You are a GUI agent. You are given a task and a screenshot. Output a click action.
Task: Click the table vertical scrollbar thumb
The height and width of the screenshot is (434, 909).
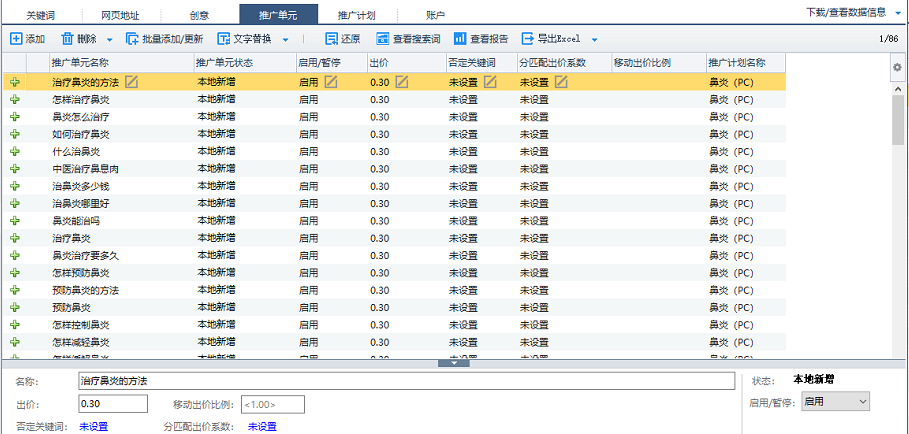[x=898, y=121]
